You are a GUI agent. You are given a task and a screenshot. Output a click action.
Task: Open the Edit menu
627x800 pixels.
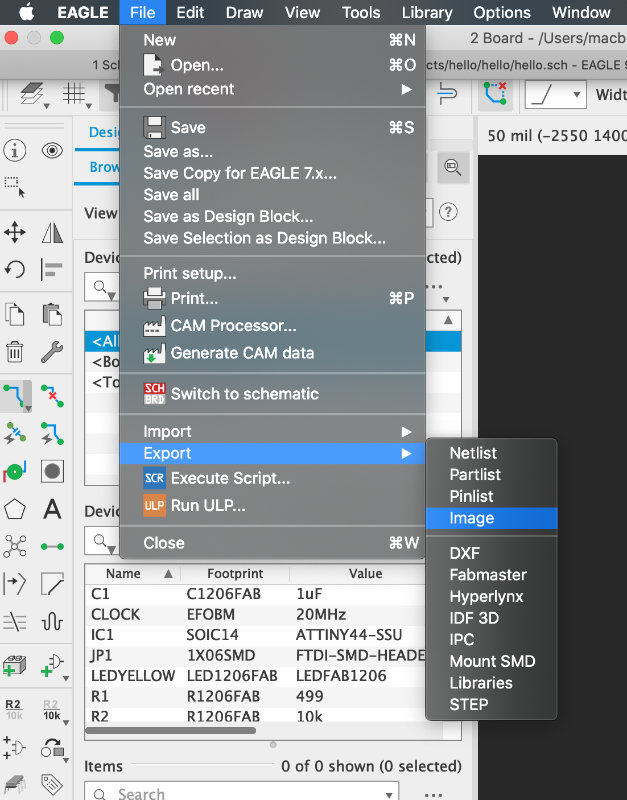(x=190, y=12)
